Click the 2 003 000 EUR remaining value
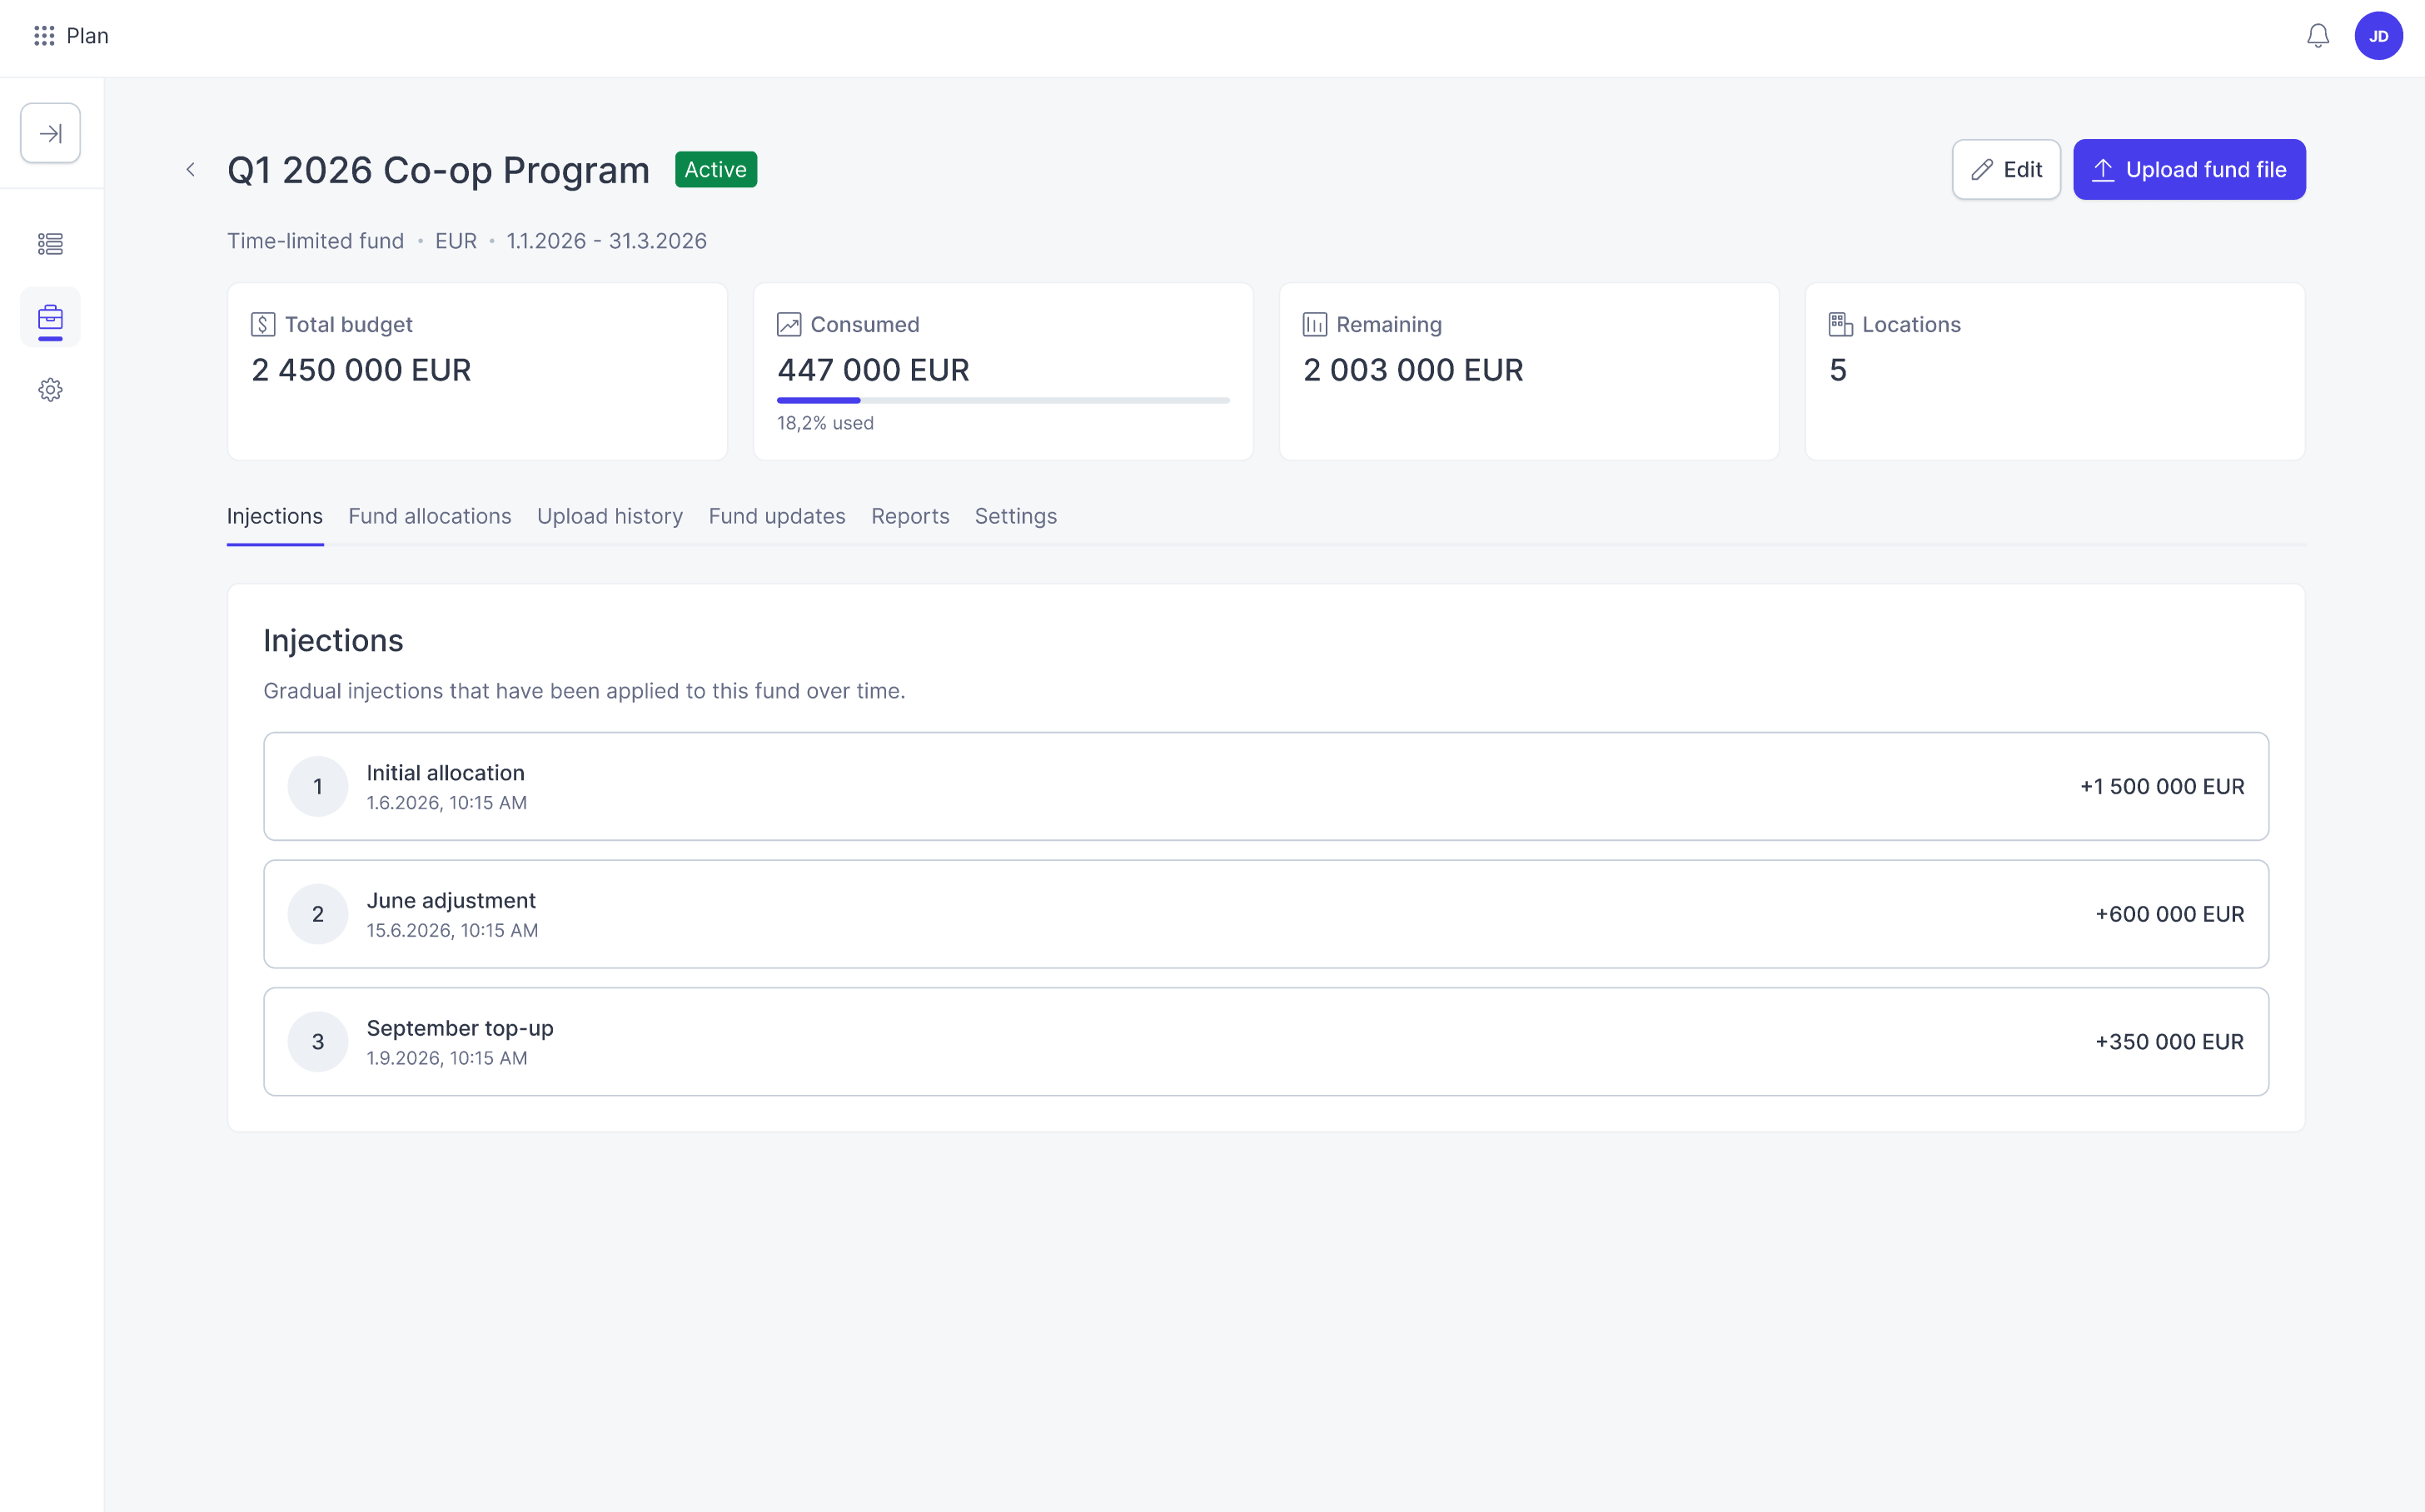This screenshot has width=2425, height=1512. tap(1413, 371)
